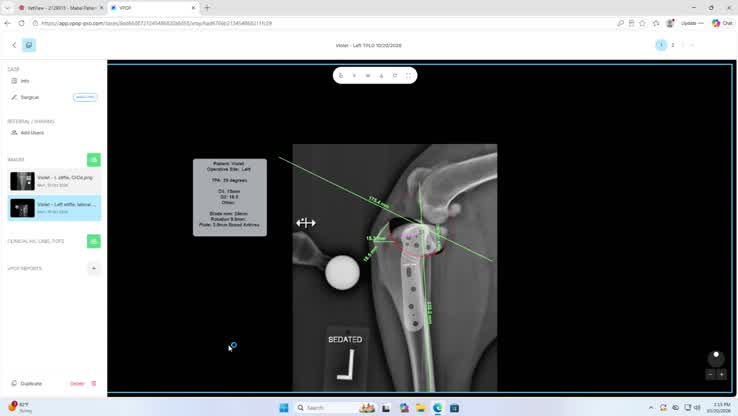Viewport: 738px width, 416px height.
Task: Select page 2 step indicator at top right
Action: [673, 45]
